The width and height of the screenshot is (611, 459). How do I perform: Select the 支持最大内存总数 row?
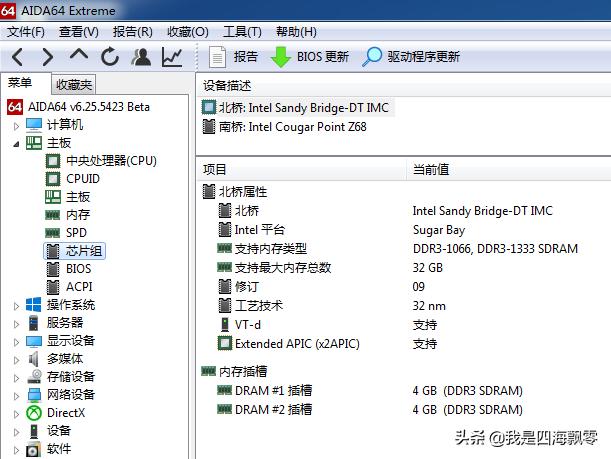[405, 268]
